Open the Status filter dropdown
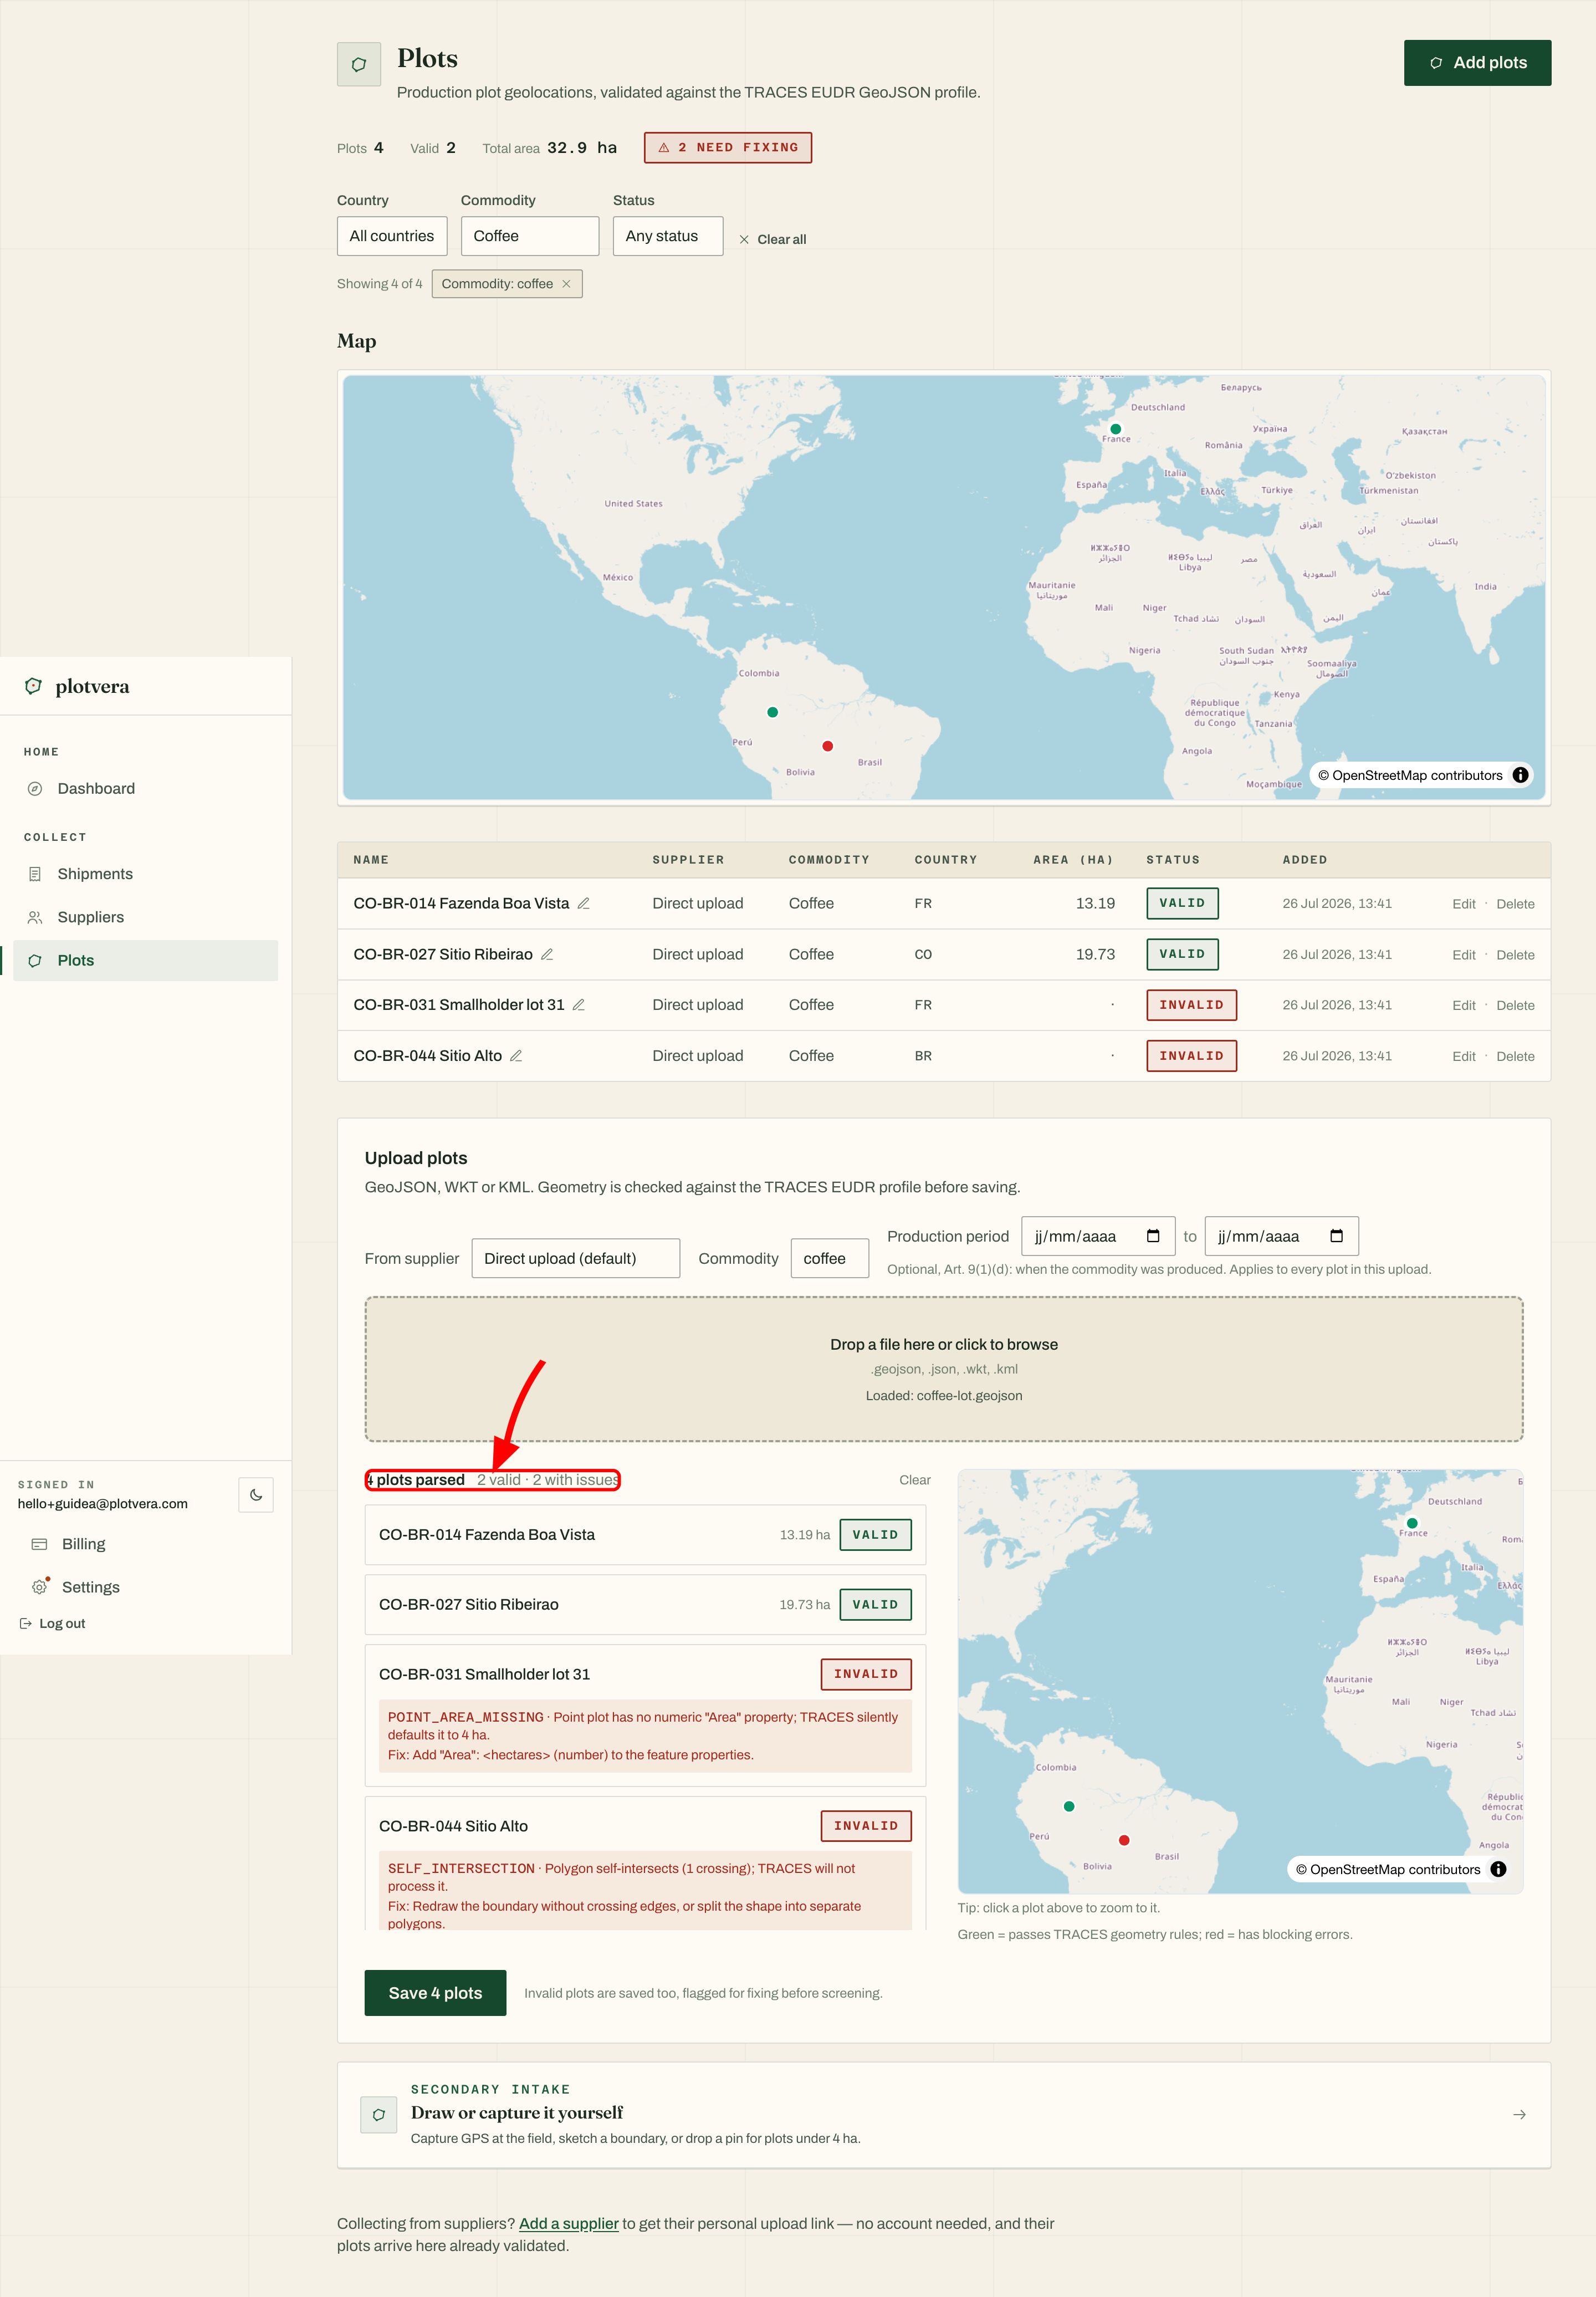The image size is (1596, 2297). click(x=668, y=236)
